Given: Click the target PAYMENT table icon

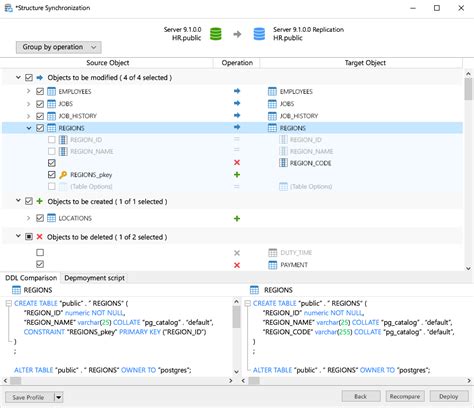Looking at the screenshot, I should 273,265.
